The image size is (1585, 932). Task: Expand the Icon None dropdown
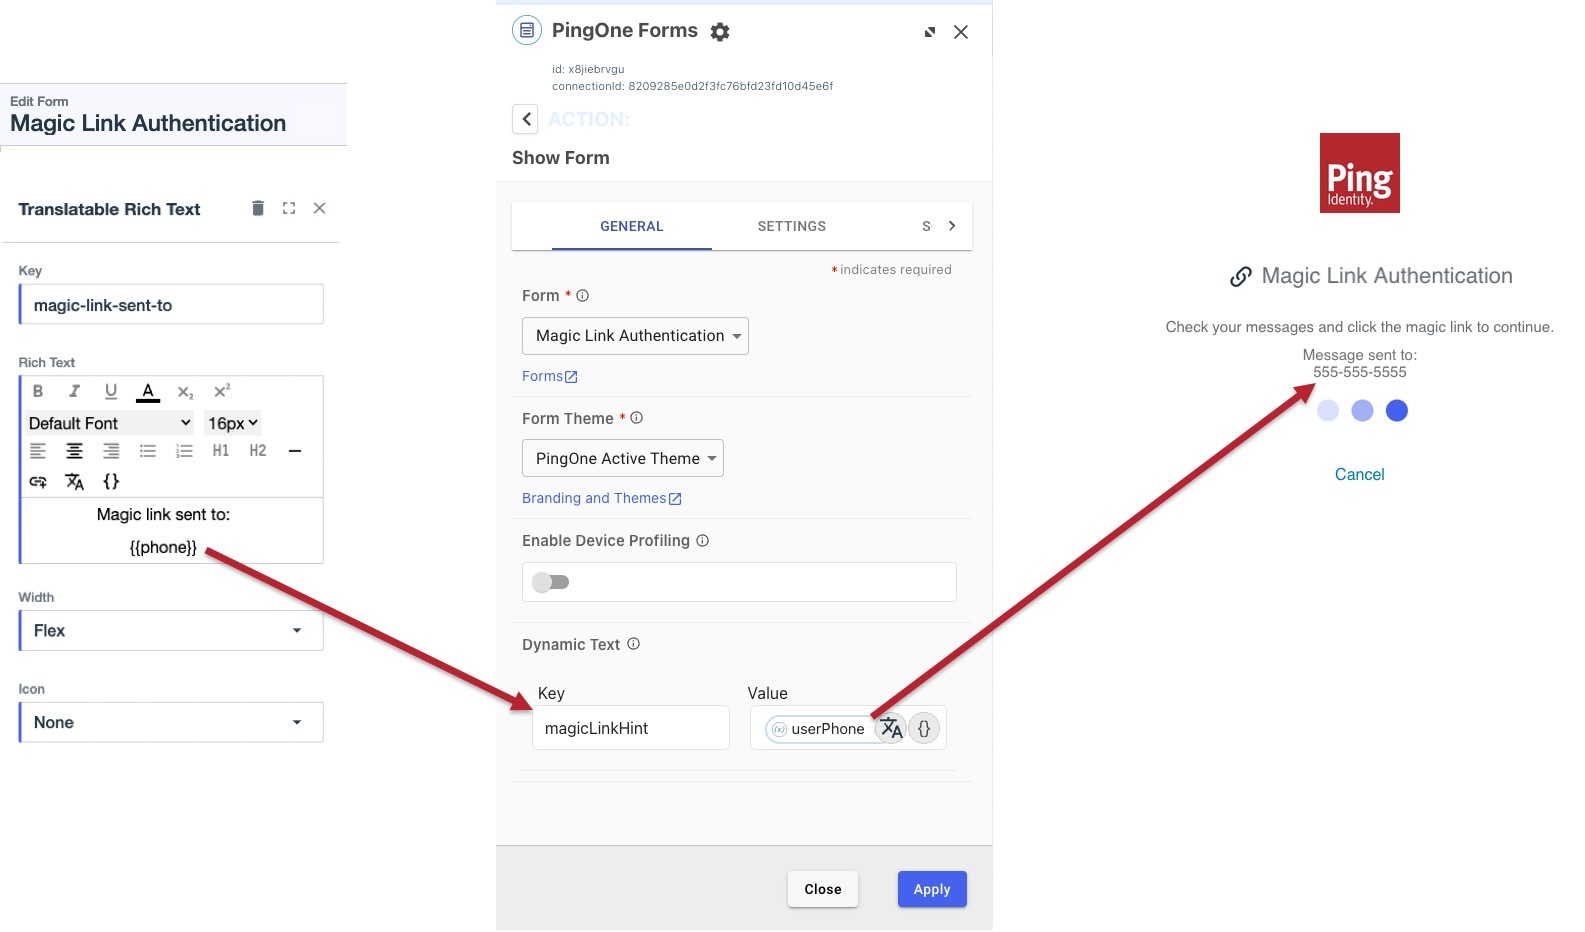pyautogui.click(x=171, y=723)
